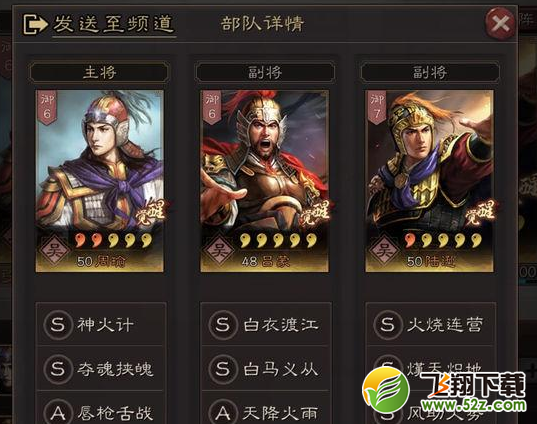The image size is (537, 424).
Task: Click the 御 7 cost badge on 陆逊
Action: [x=376, y=107]
